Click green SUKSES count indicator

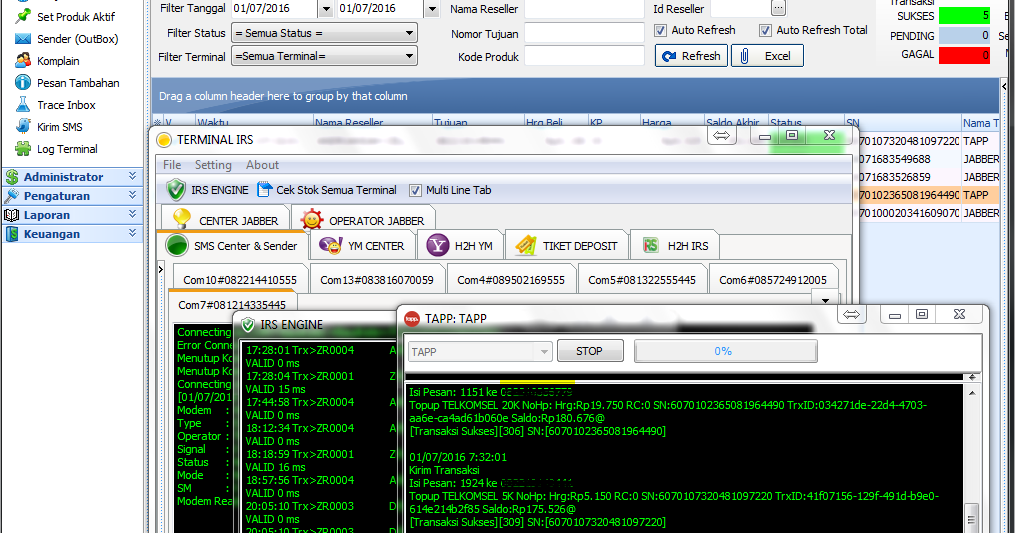point(965,16)
